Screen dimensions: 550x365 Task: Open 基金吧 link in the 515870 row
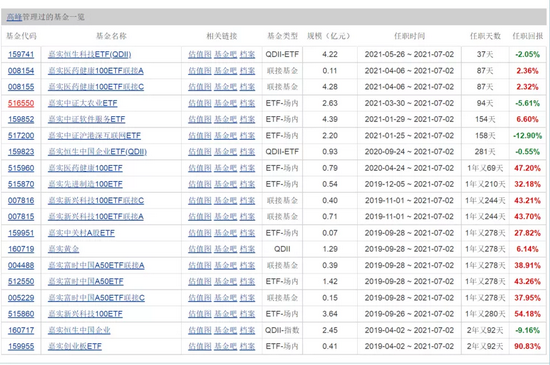click(x=226, y=184)
